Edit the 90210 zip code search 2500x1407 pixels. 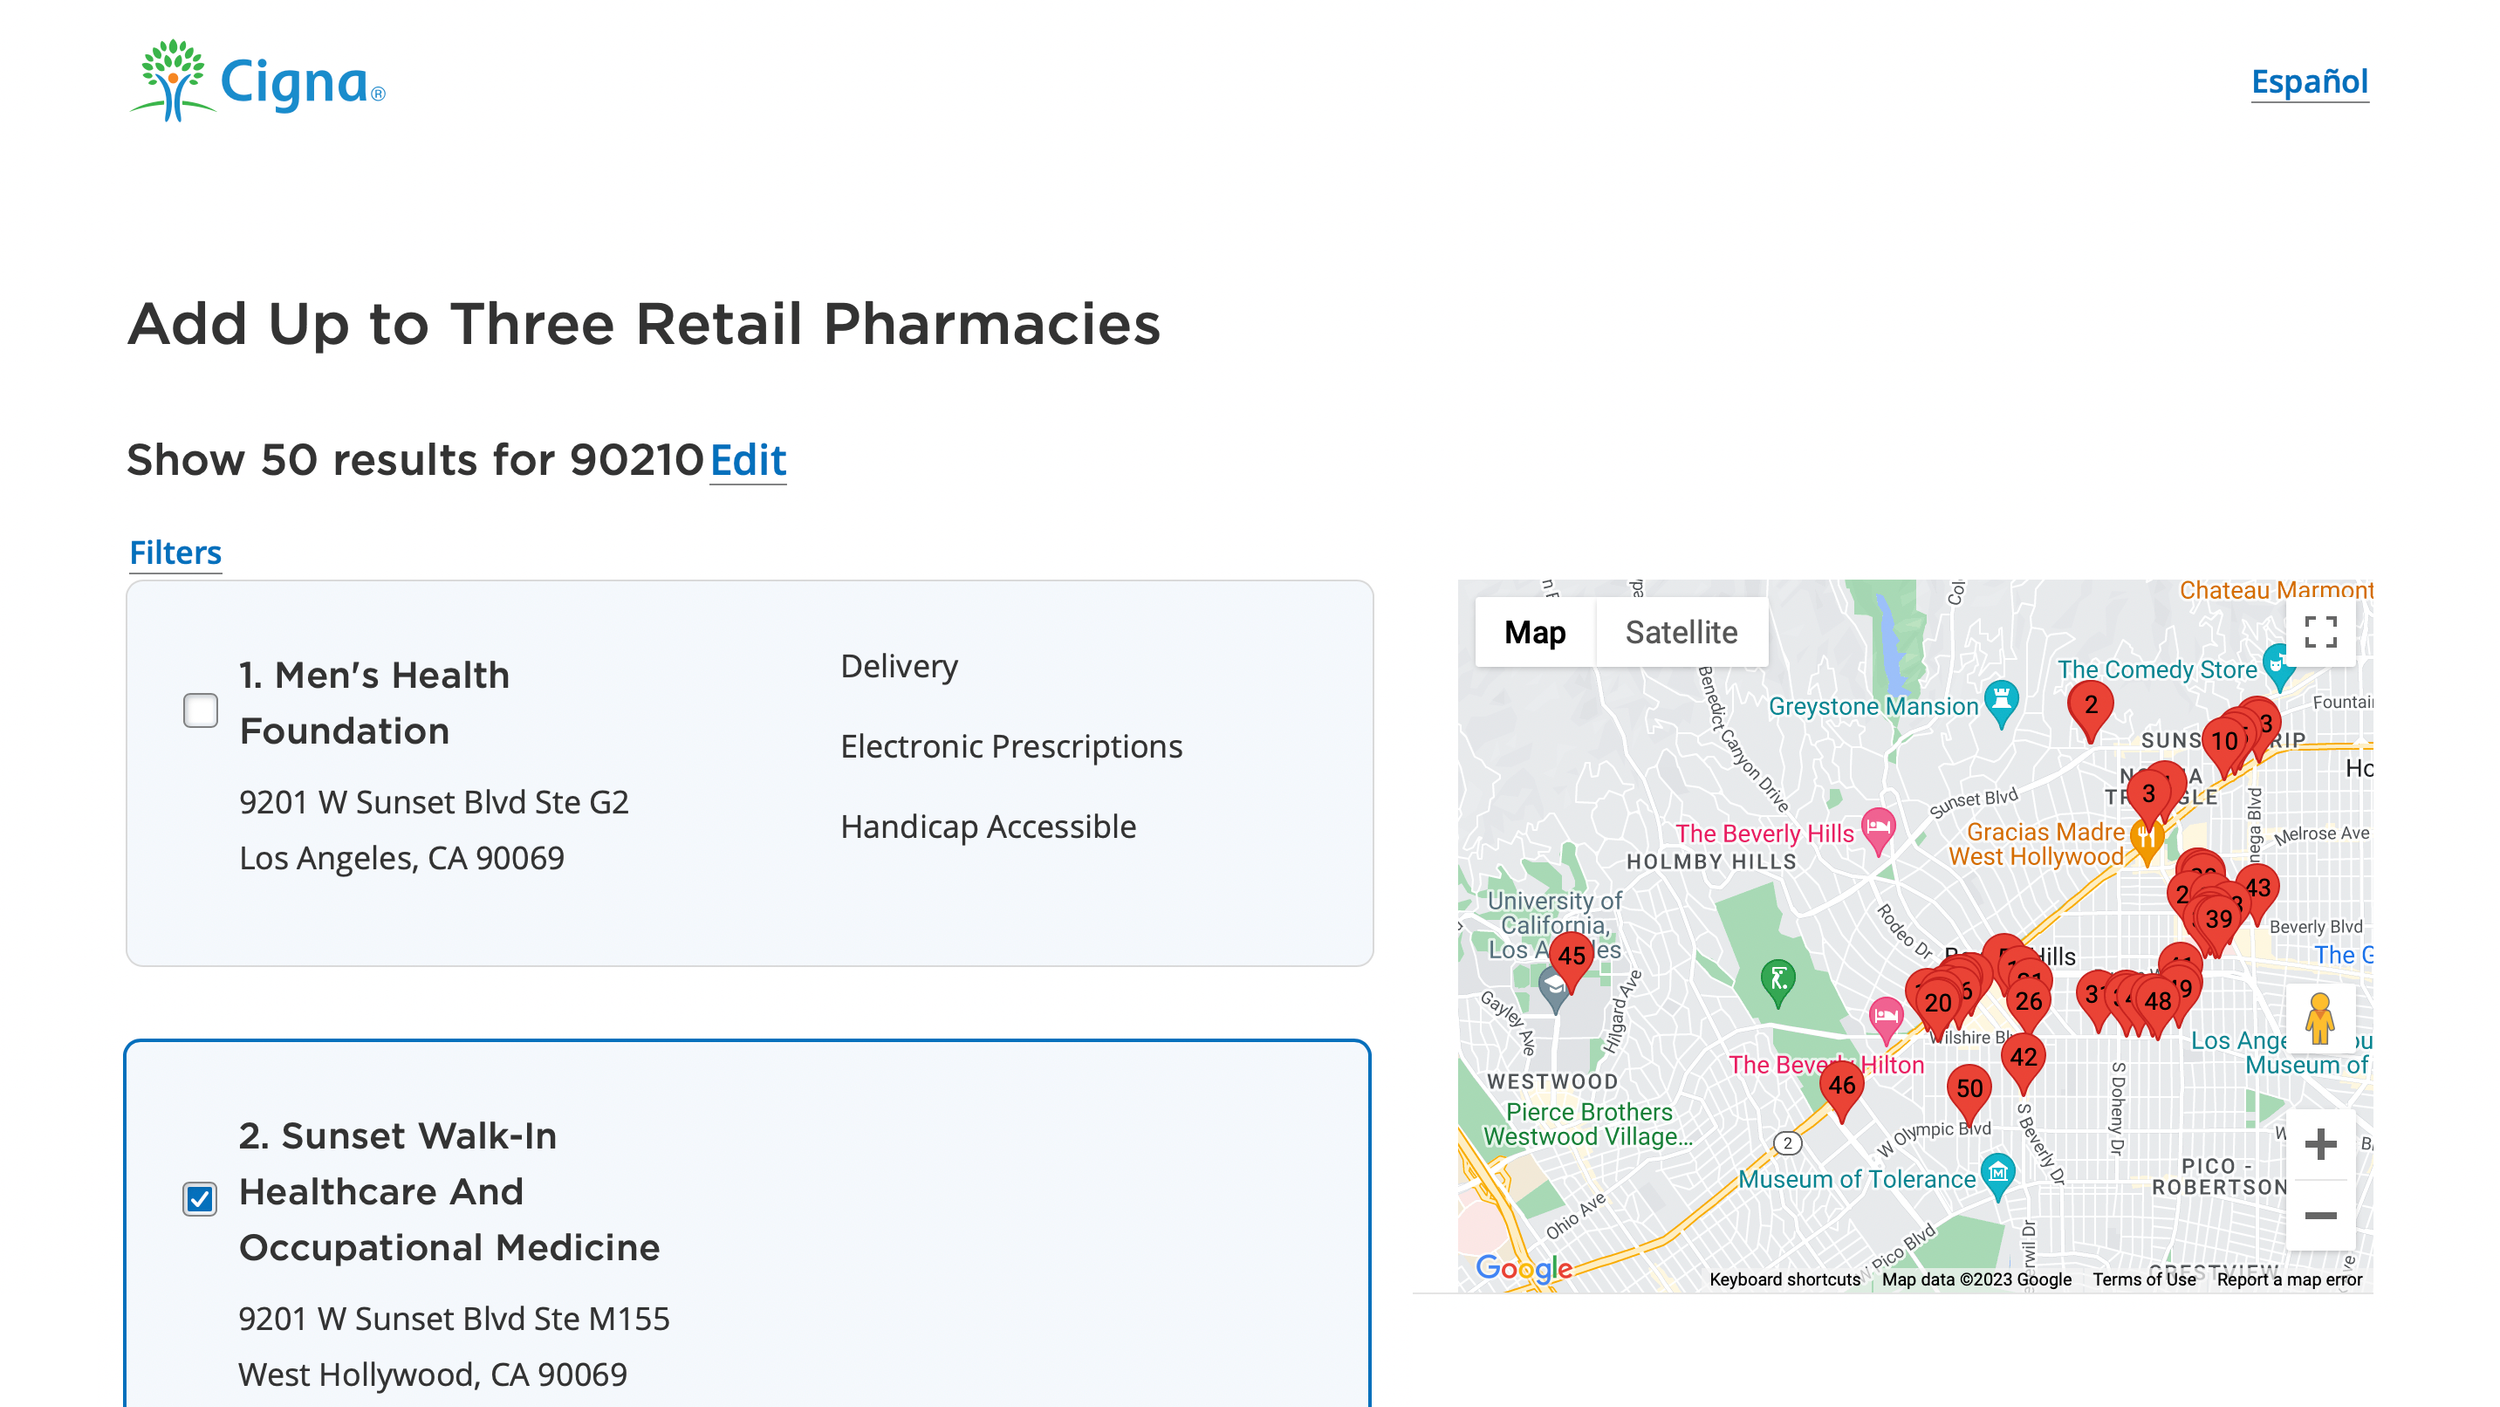tap(748, 460)
